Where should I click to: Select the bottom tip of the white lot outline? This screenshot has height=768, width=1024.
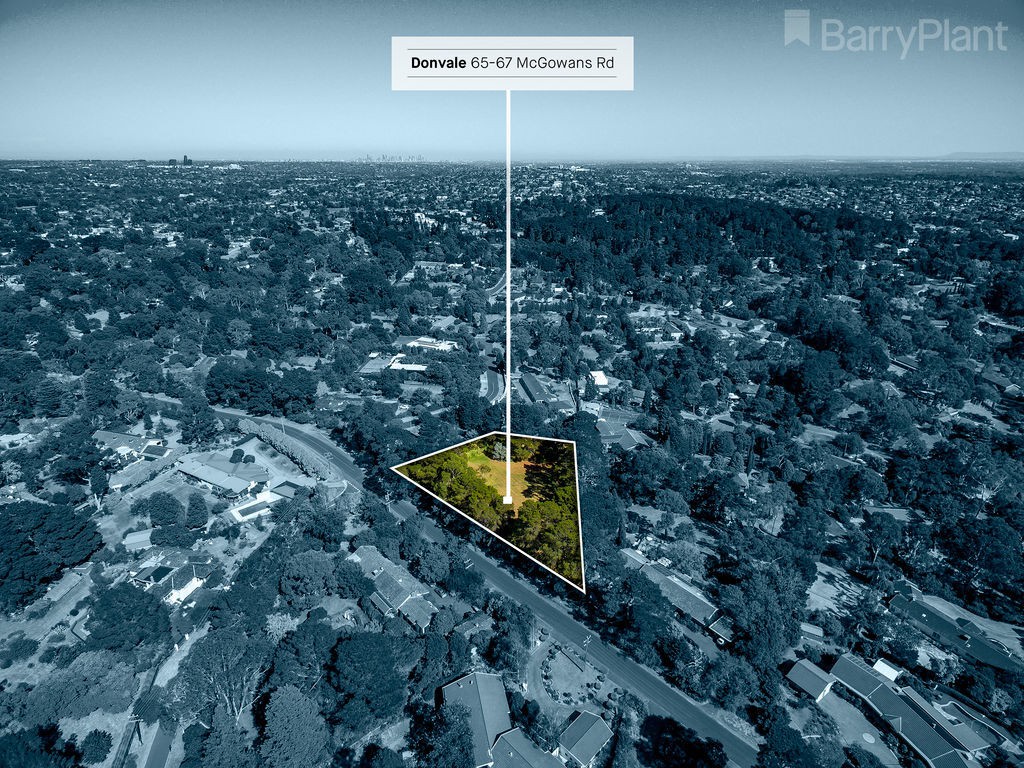tap(583, 590)
